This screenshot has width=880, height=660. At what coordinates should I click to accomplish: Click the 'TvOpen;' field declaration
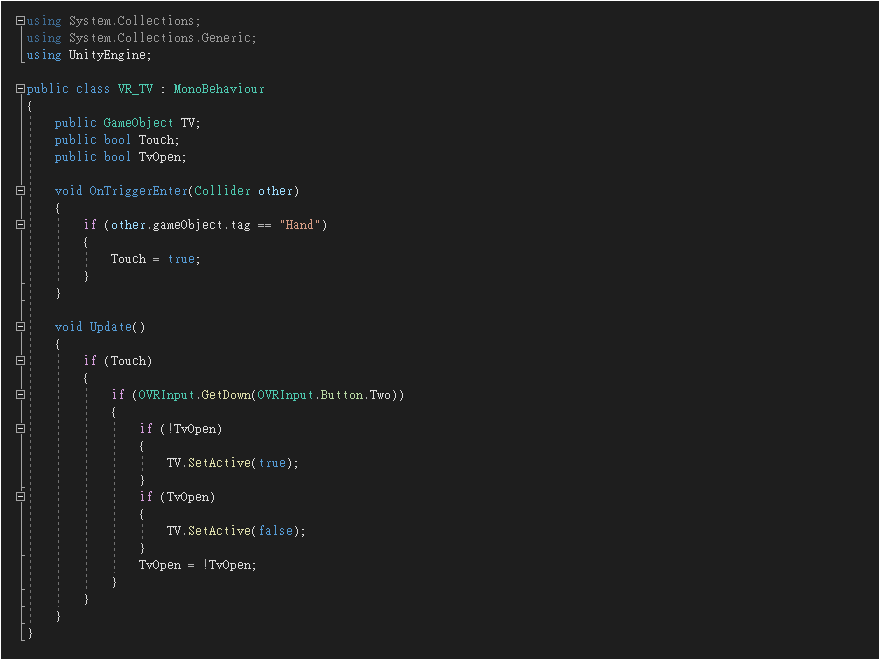tap(163, 157)
